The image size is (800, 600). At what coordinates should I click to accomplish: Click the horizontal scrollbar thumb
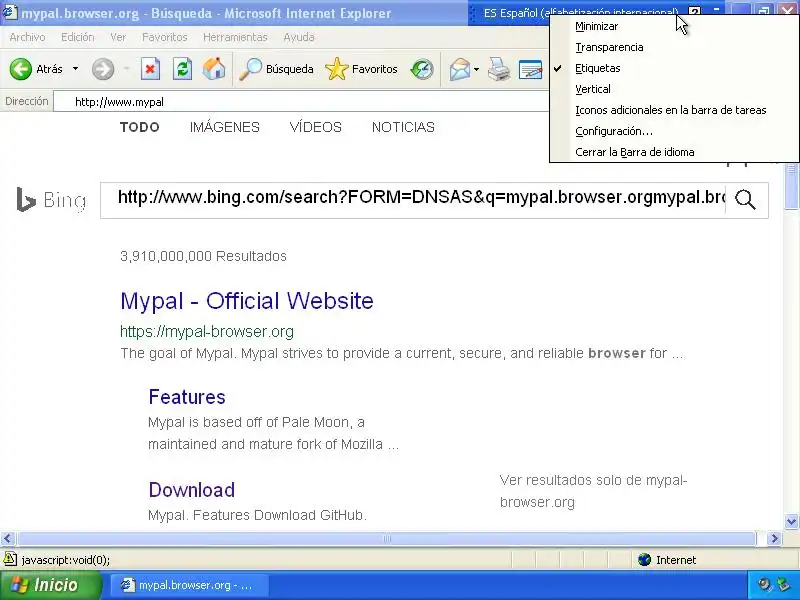[386, 538]
